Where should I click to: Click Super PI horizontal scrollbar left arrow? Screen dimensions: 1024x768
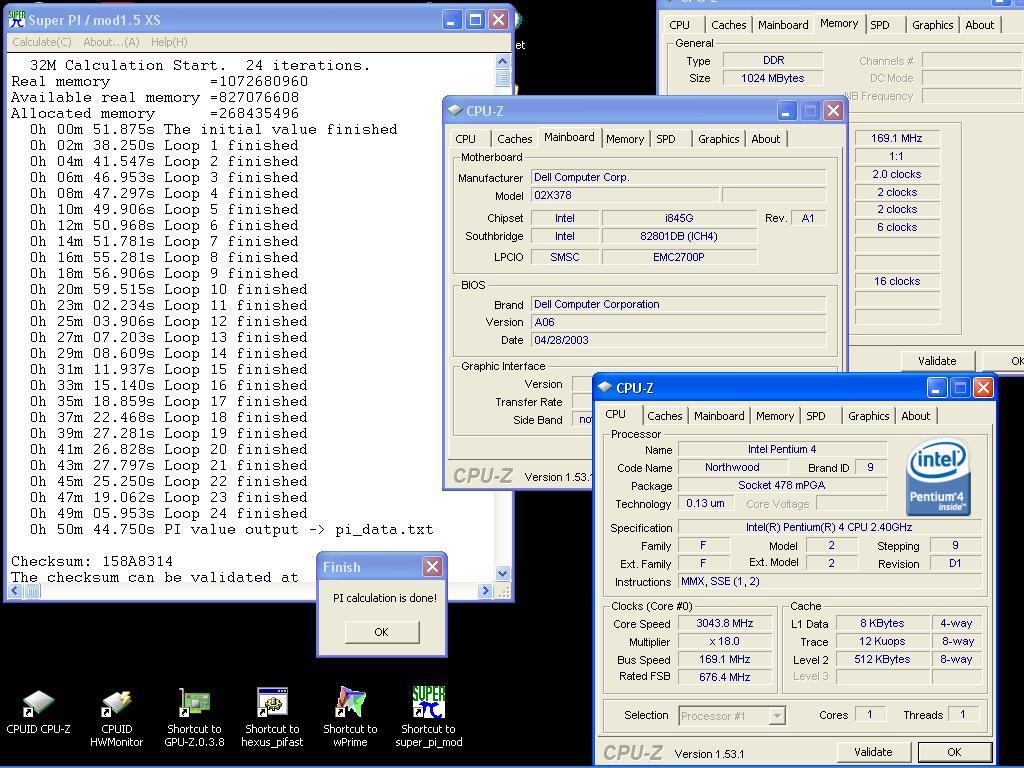click(16, 590)
